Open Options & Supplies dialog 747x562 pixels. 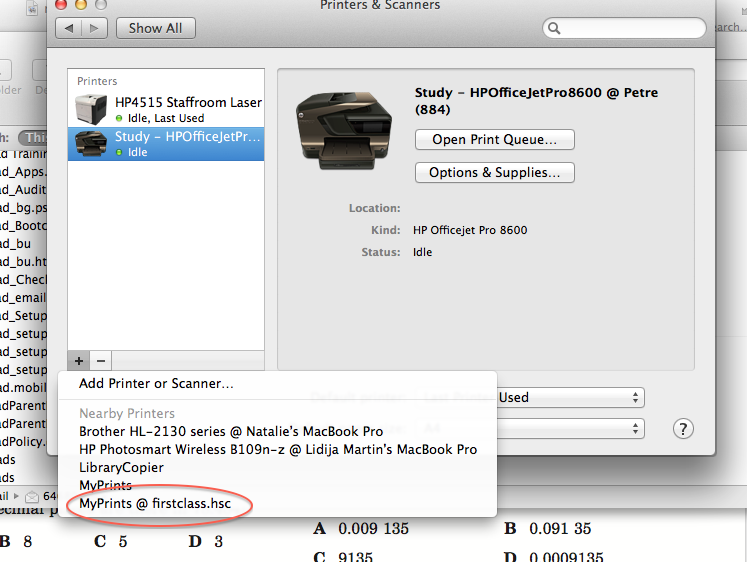coord(495,172)
